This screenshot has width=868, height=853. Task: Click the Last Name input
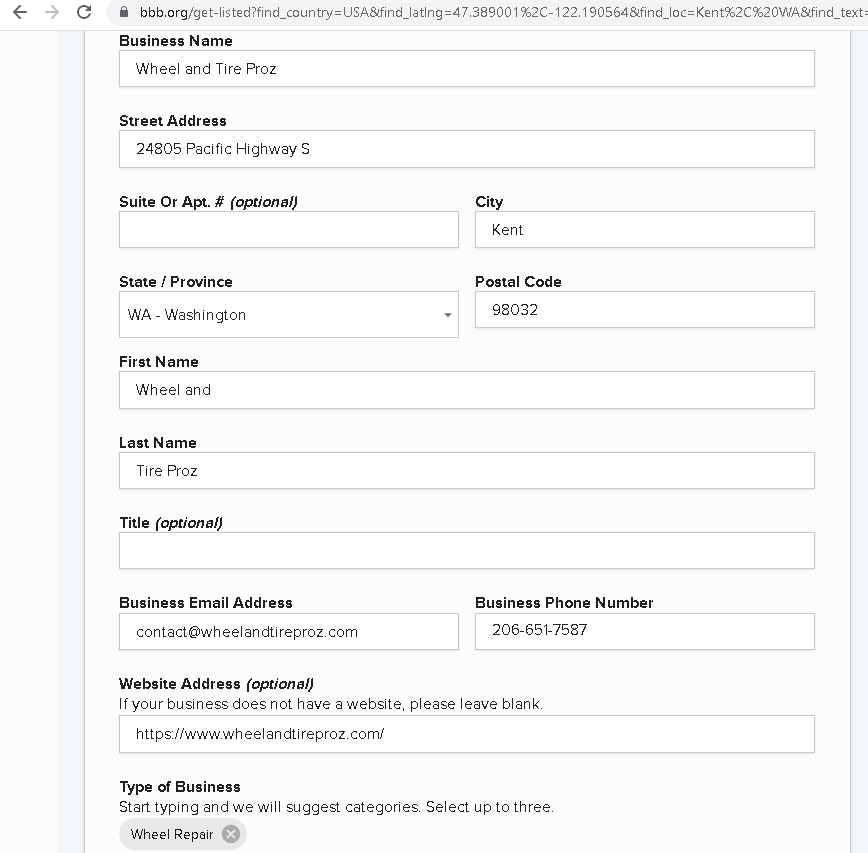click(467, 471)
